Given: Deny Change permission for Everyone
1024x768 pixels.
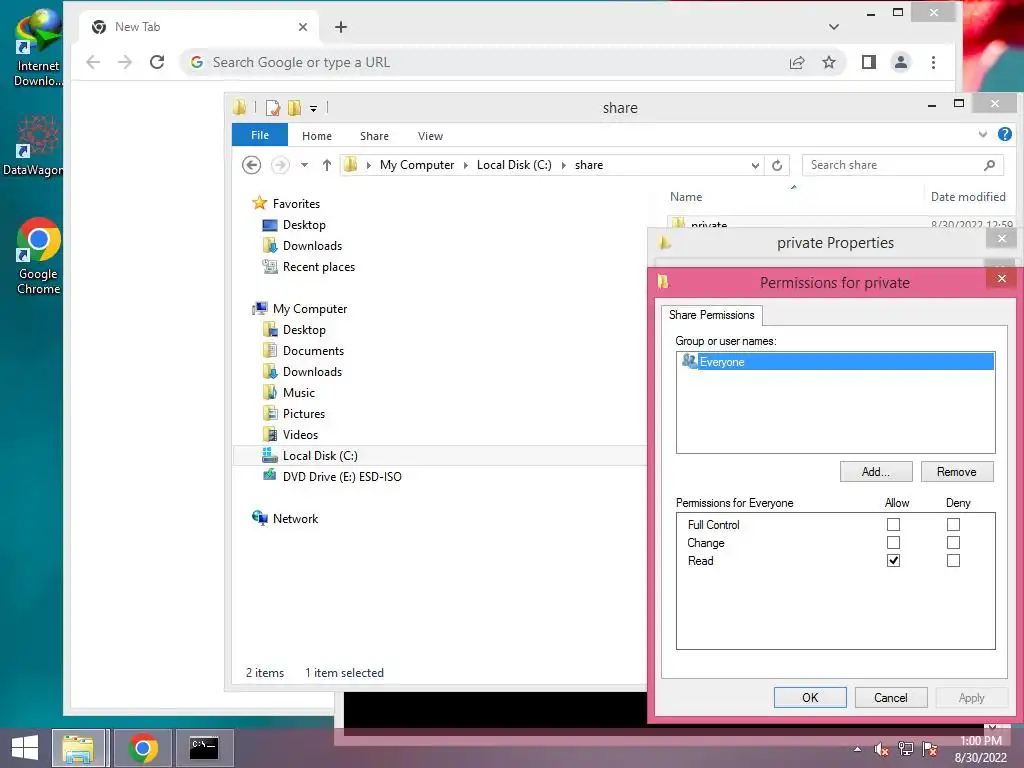Looking at the screenshot, I should coord(953,543).
